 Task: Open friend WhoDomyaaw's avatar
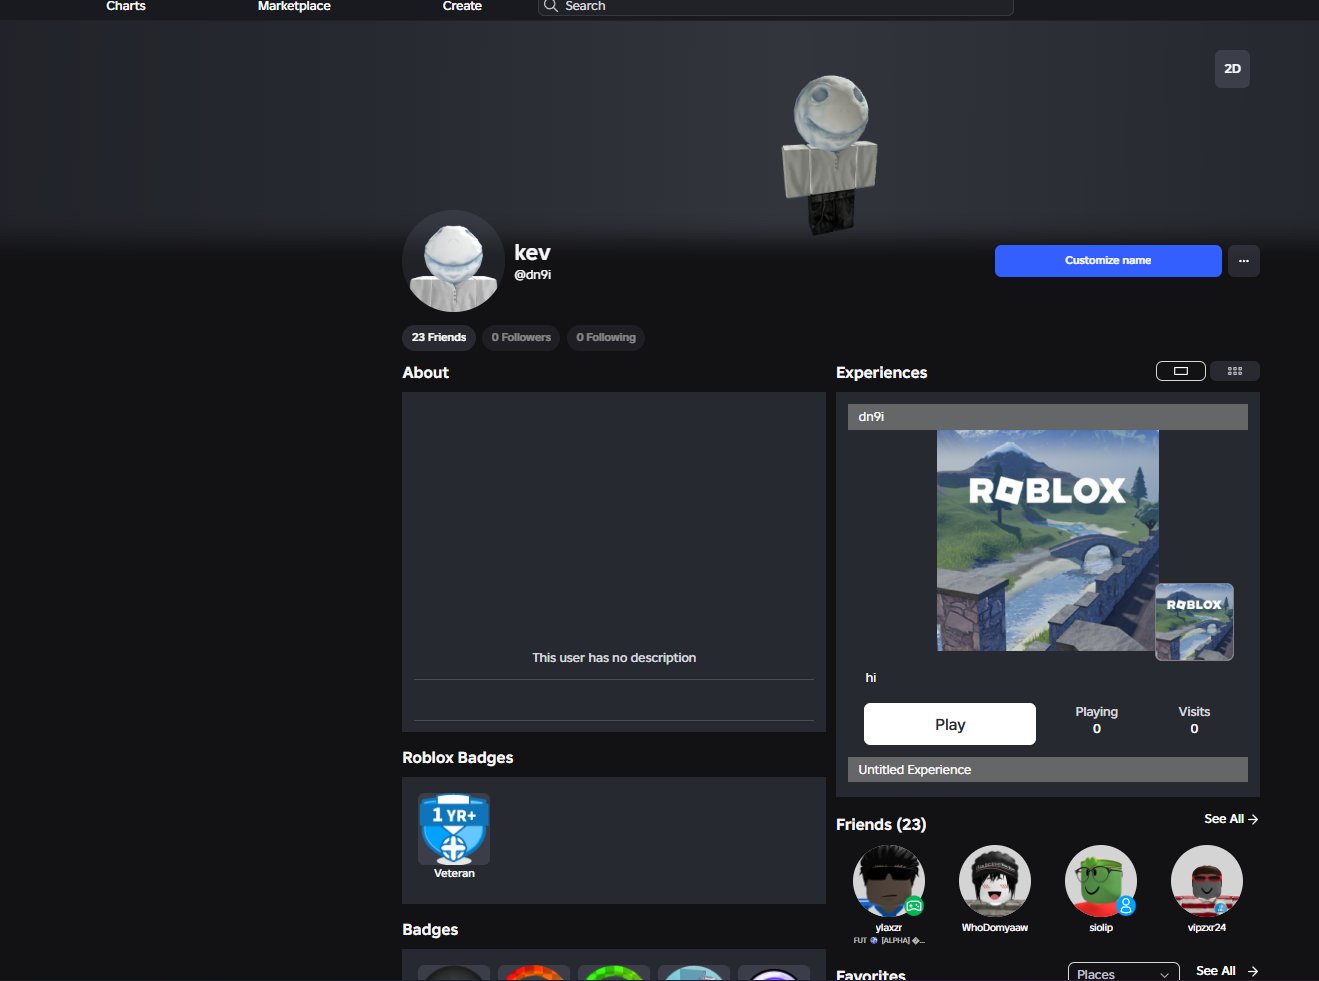tap(995, 881)
